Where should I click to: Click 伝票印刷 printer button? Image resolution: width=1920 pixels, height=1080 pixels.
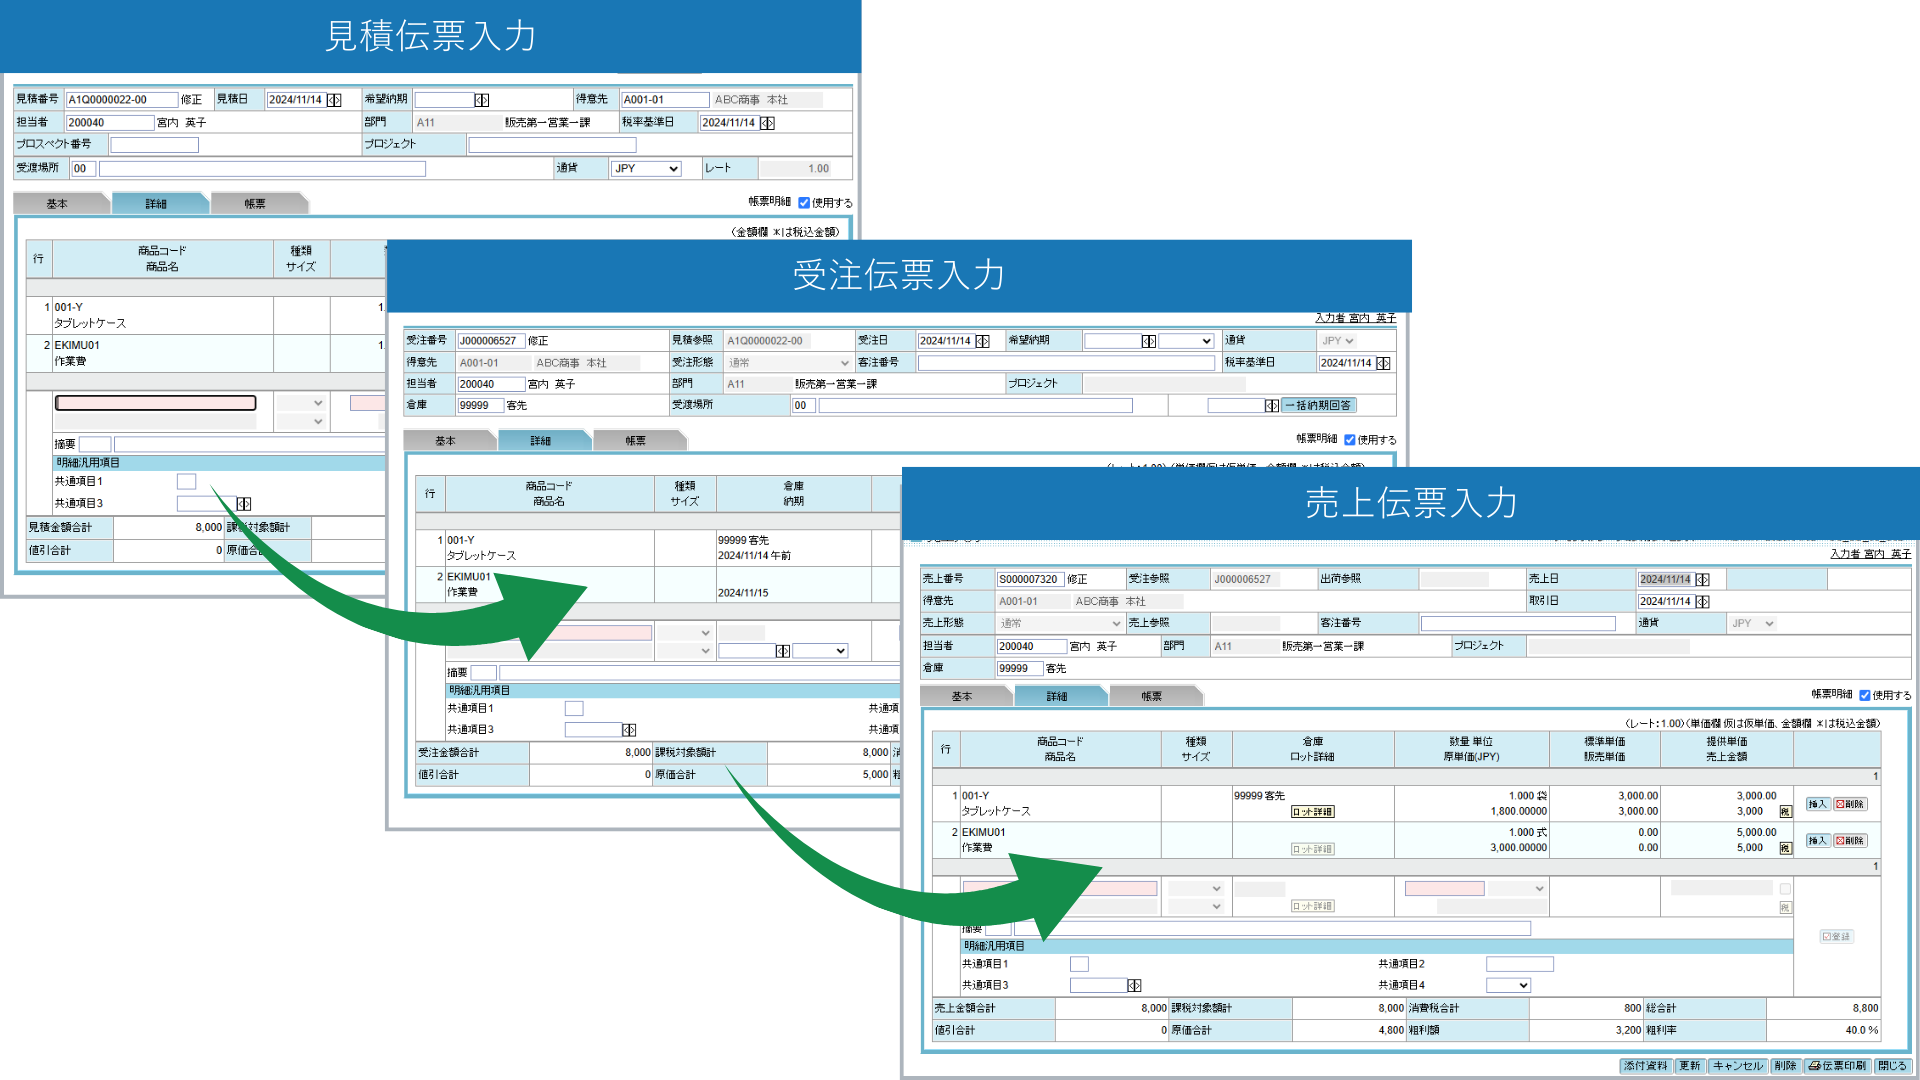click(x=1838, y=1066)
